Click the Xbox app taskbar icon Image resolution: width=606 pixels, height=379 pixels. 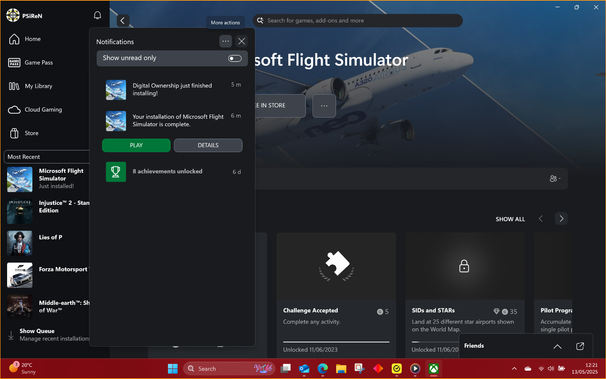tap(434, 369)
